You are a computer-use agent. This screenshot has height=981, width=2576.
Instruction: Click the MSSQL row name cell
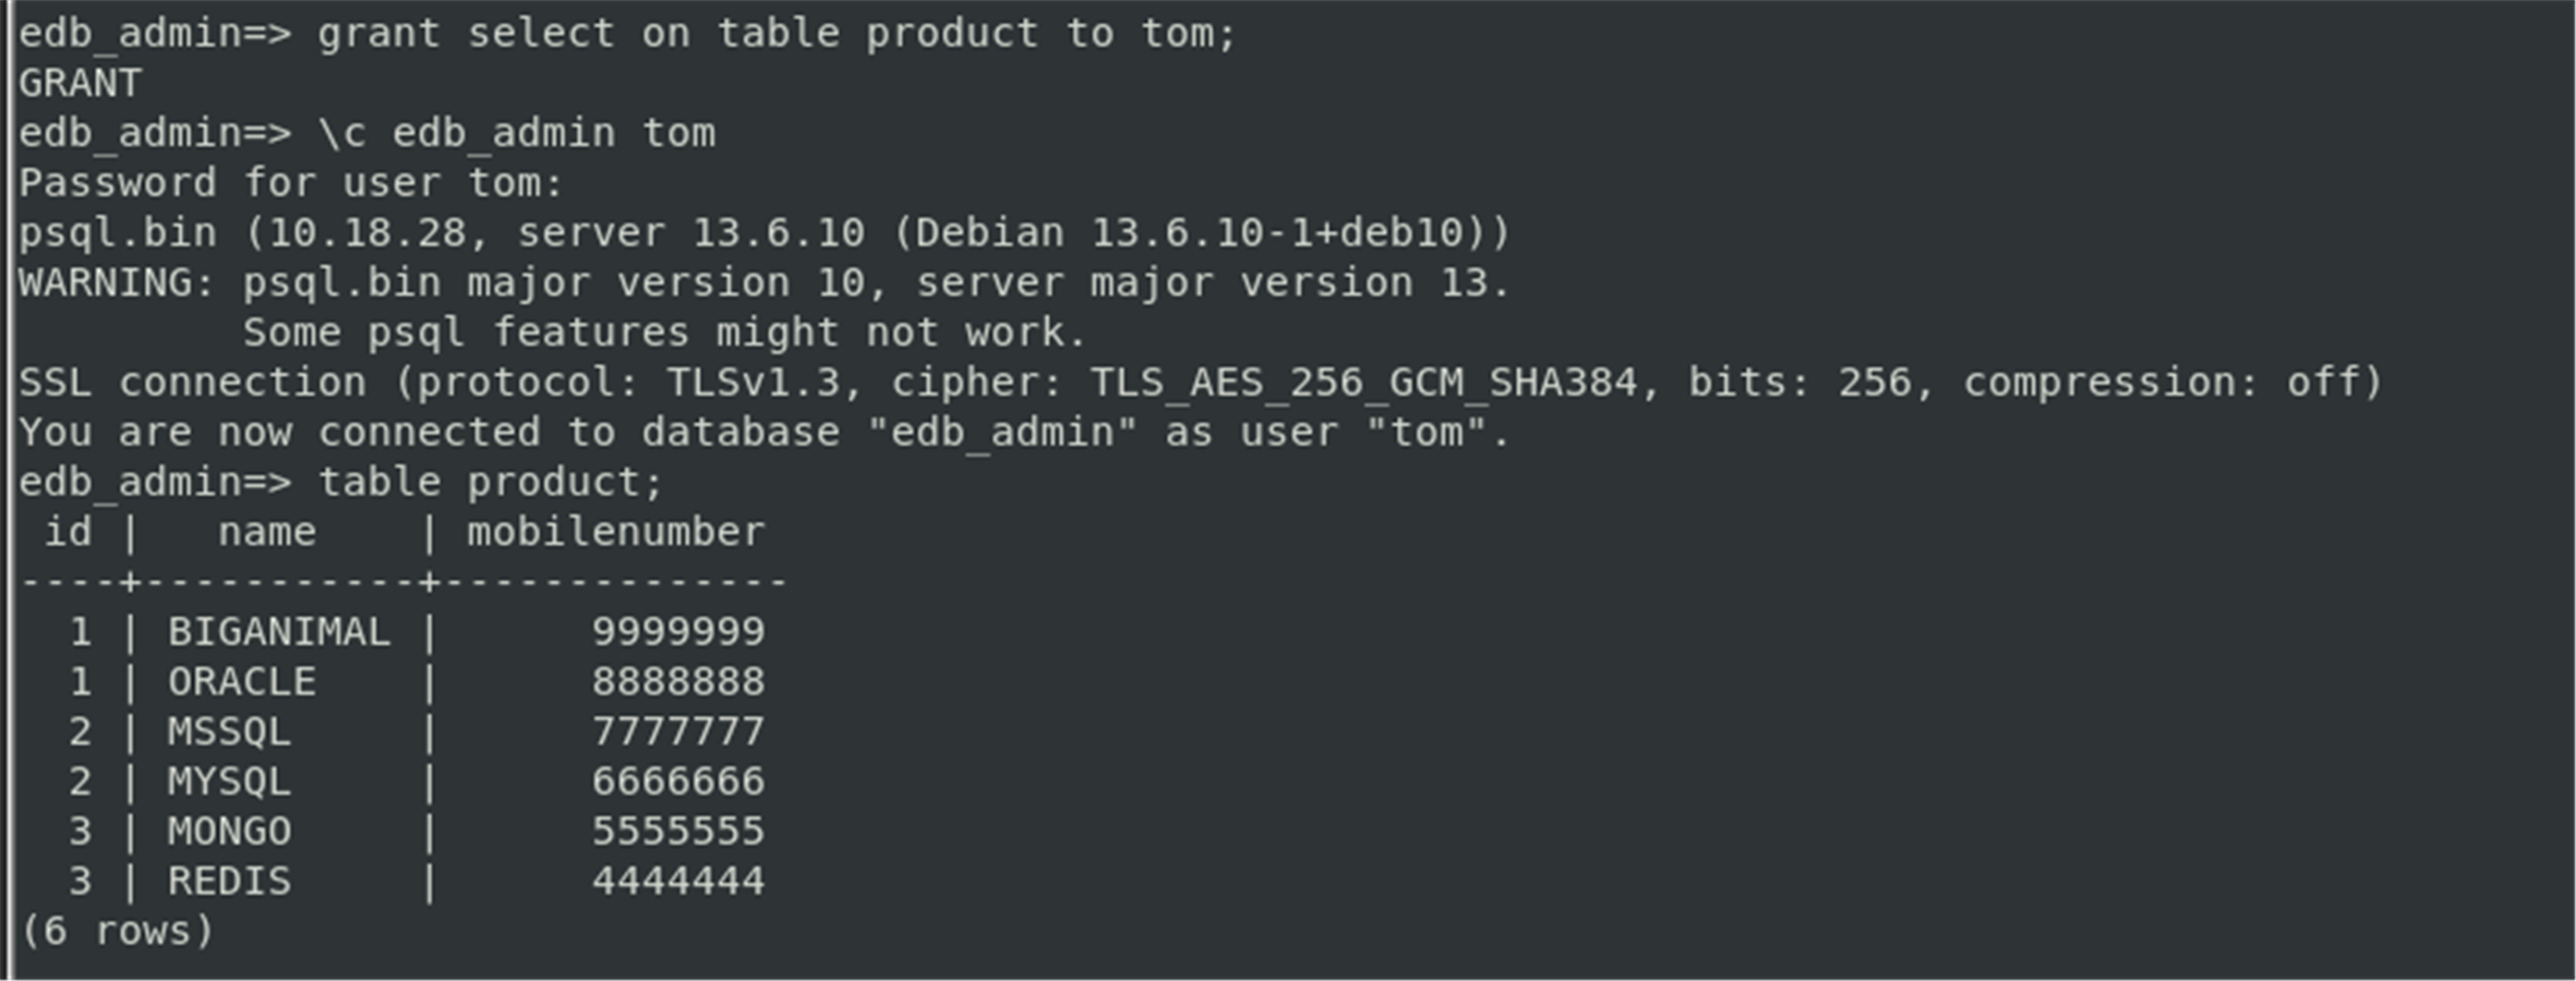coord(229,732)
